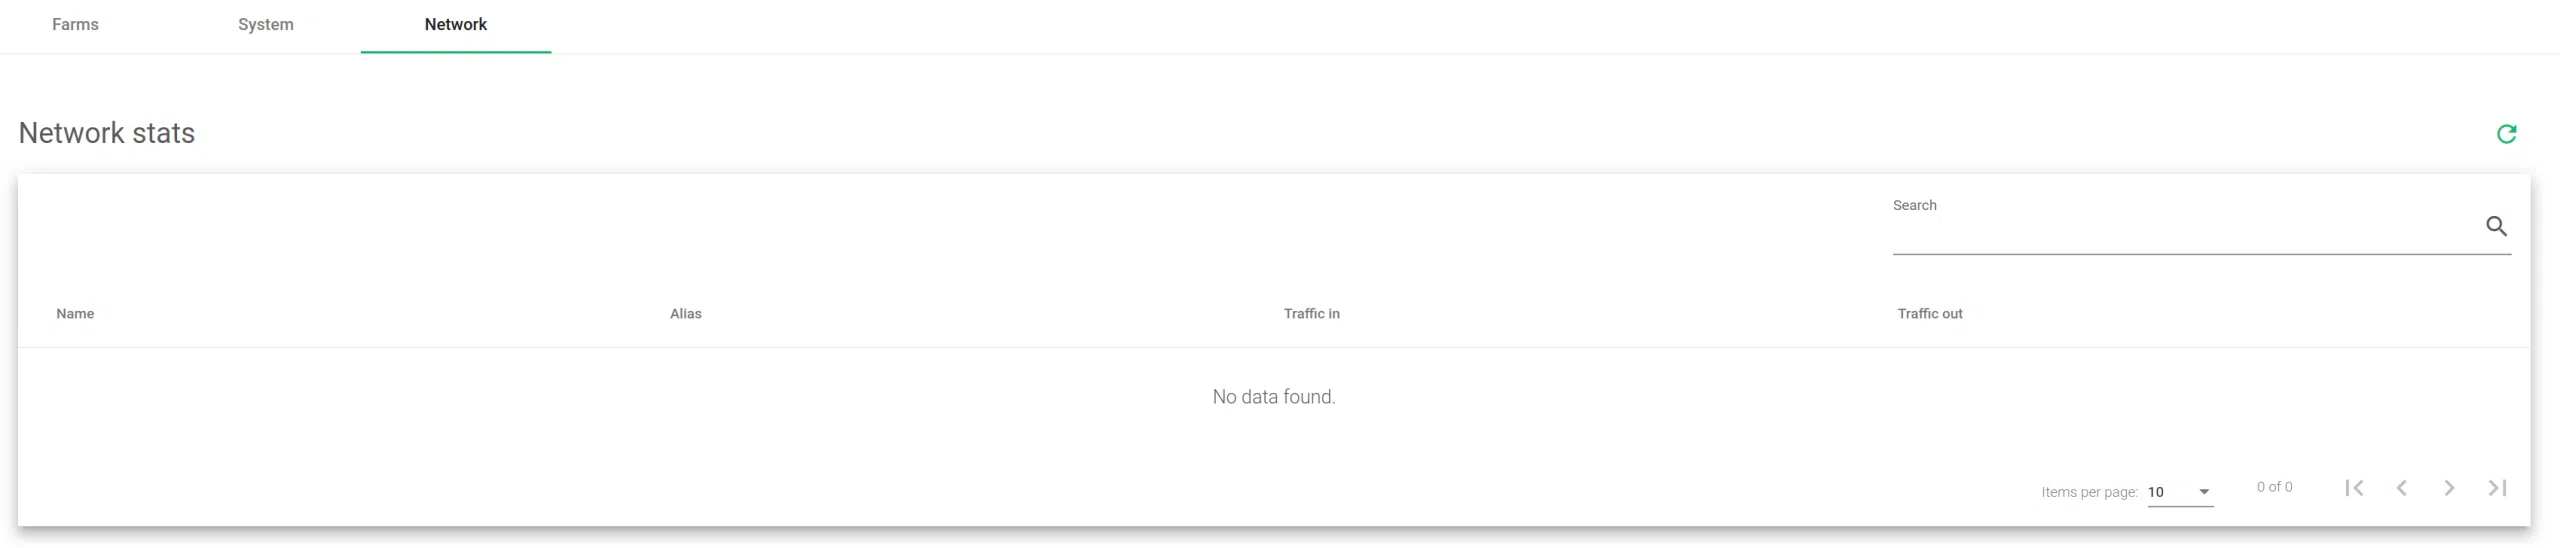Open the System tab

point(266,24)
